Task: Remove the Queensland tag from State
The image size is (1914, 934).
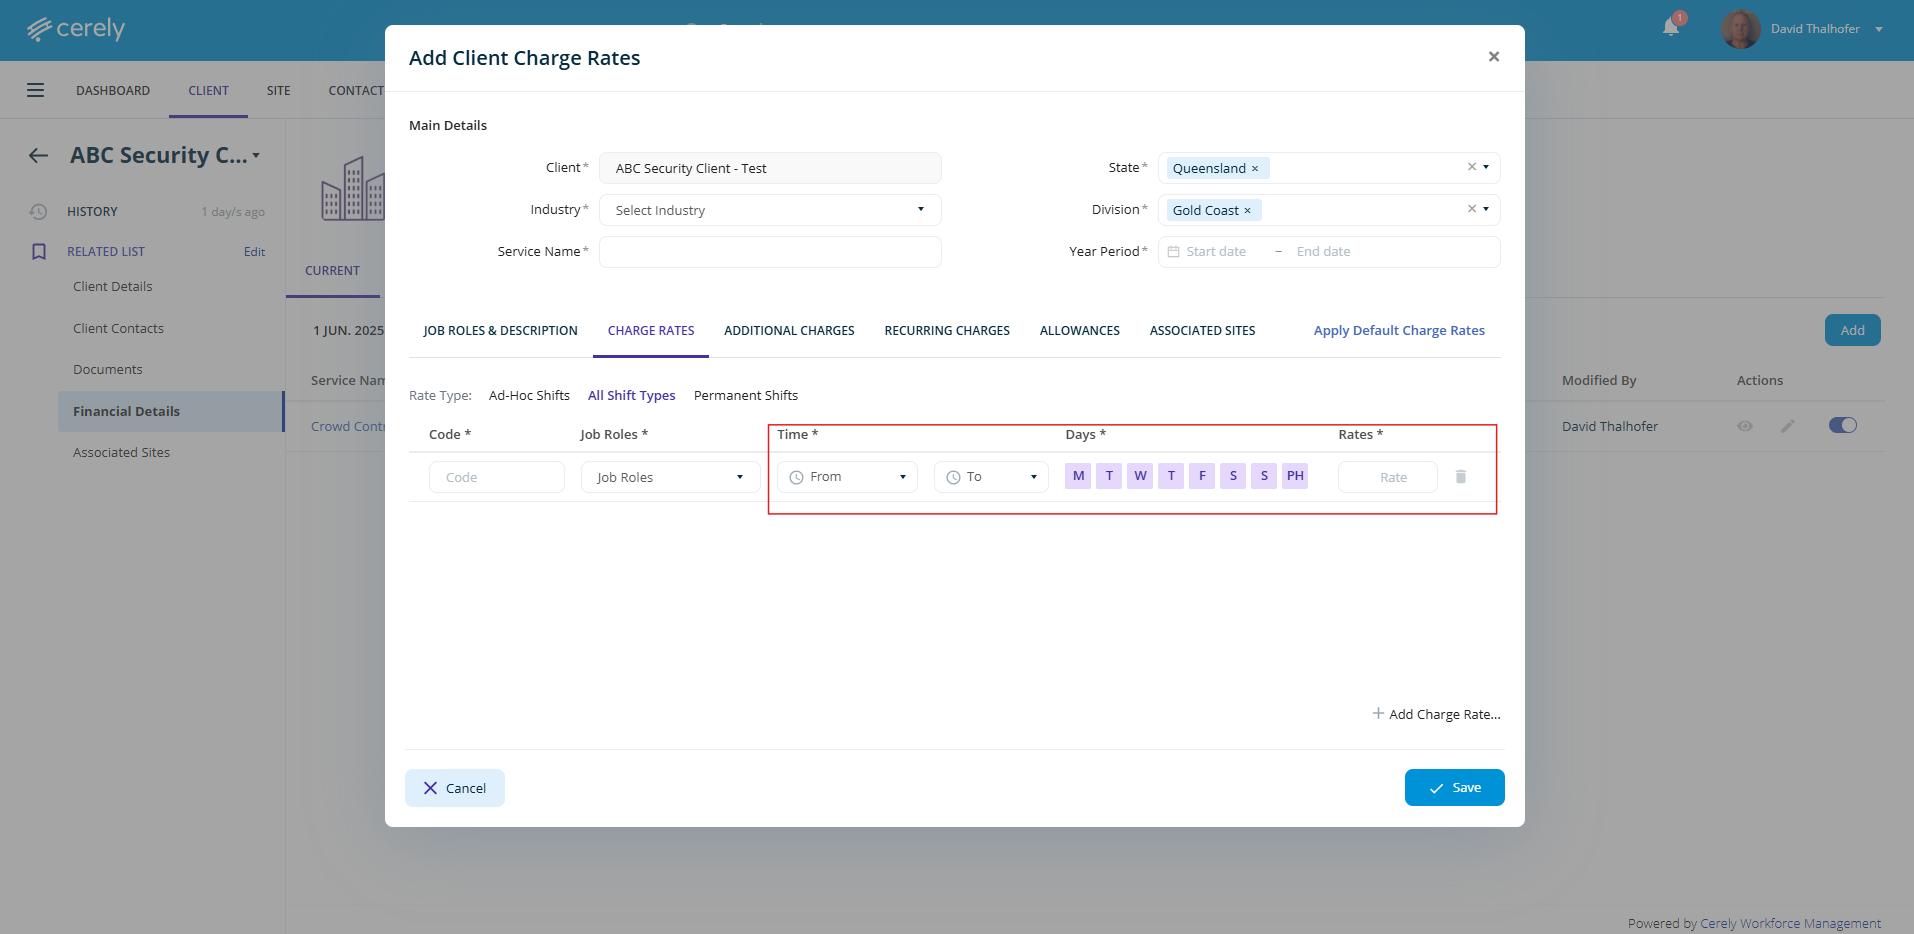Action: click(1255, 169)
